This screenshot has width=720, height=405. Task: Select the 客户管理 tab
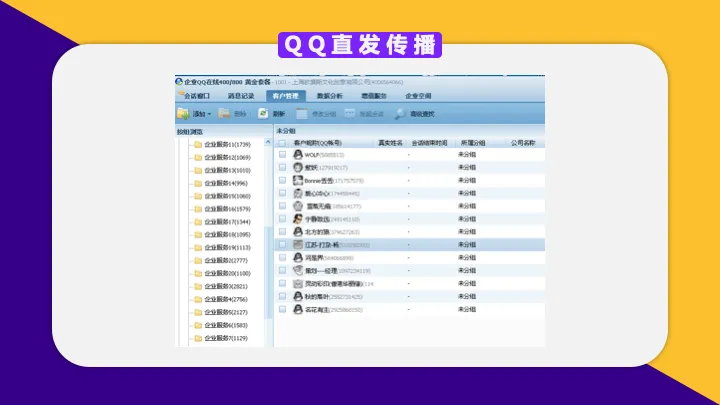(285, 96)
